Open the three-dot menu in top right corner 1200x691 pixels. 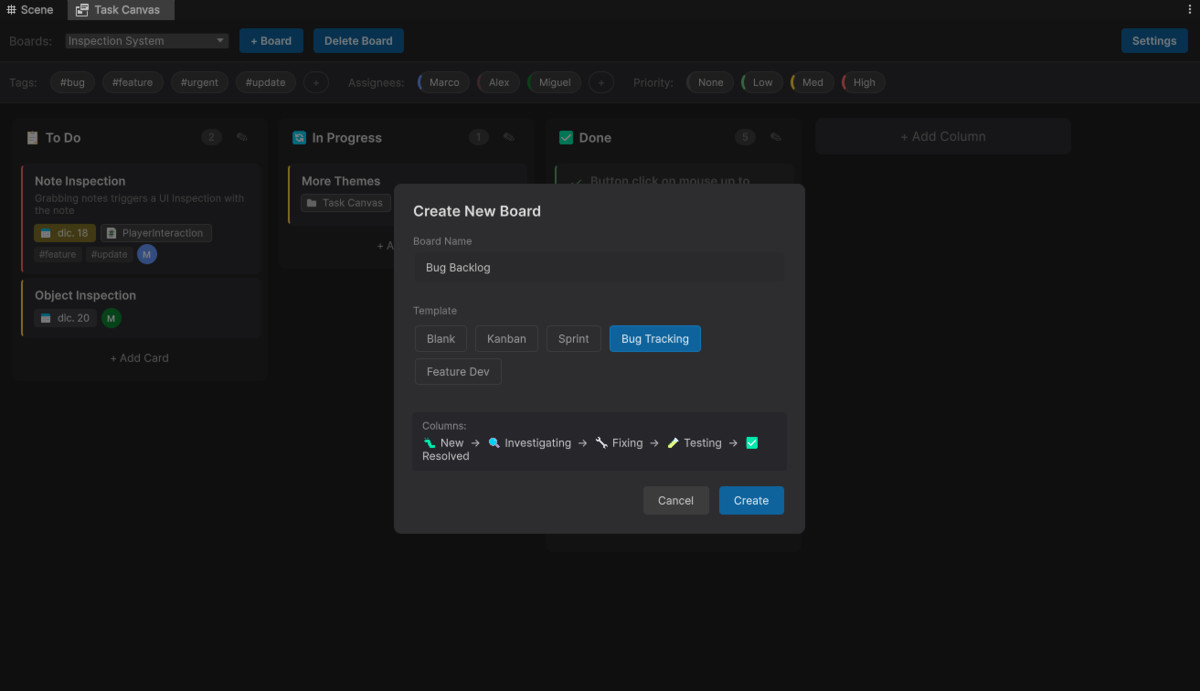pyautogui.click(x=1188, y=9)
